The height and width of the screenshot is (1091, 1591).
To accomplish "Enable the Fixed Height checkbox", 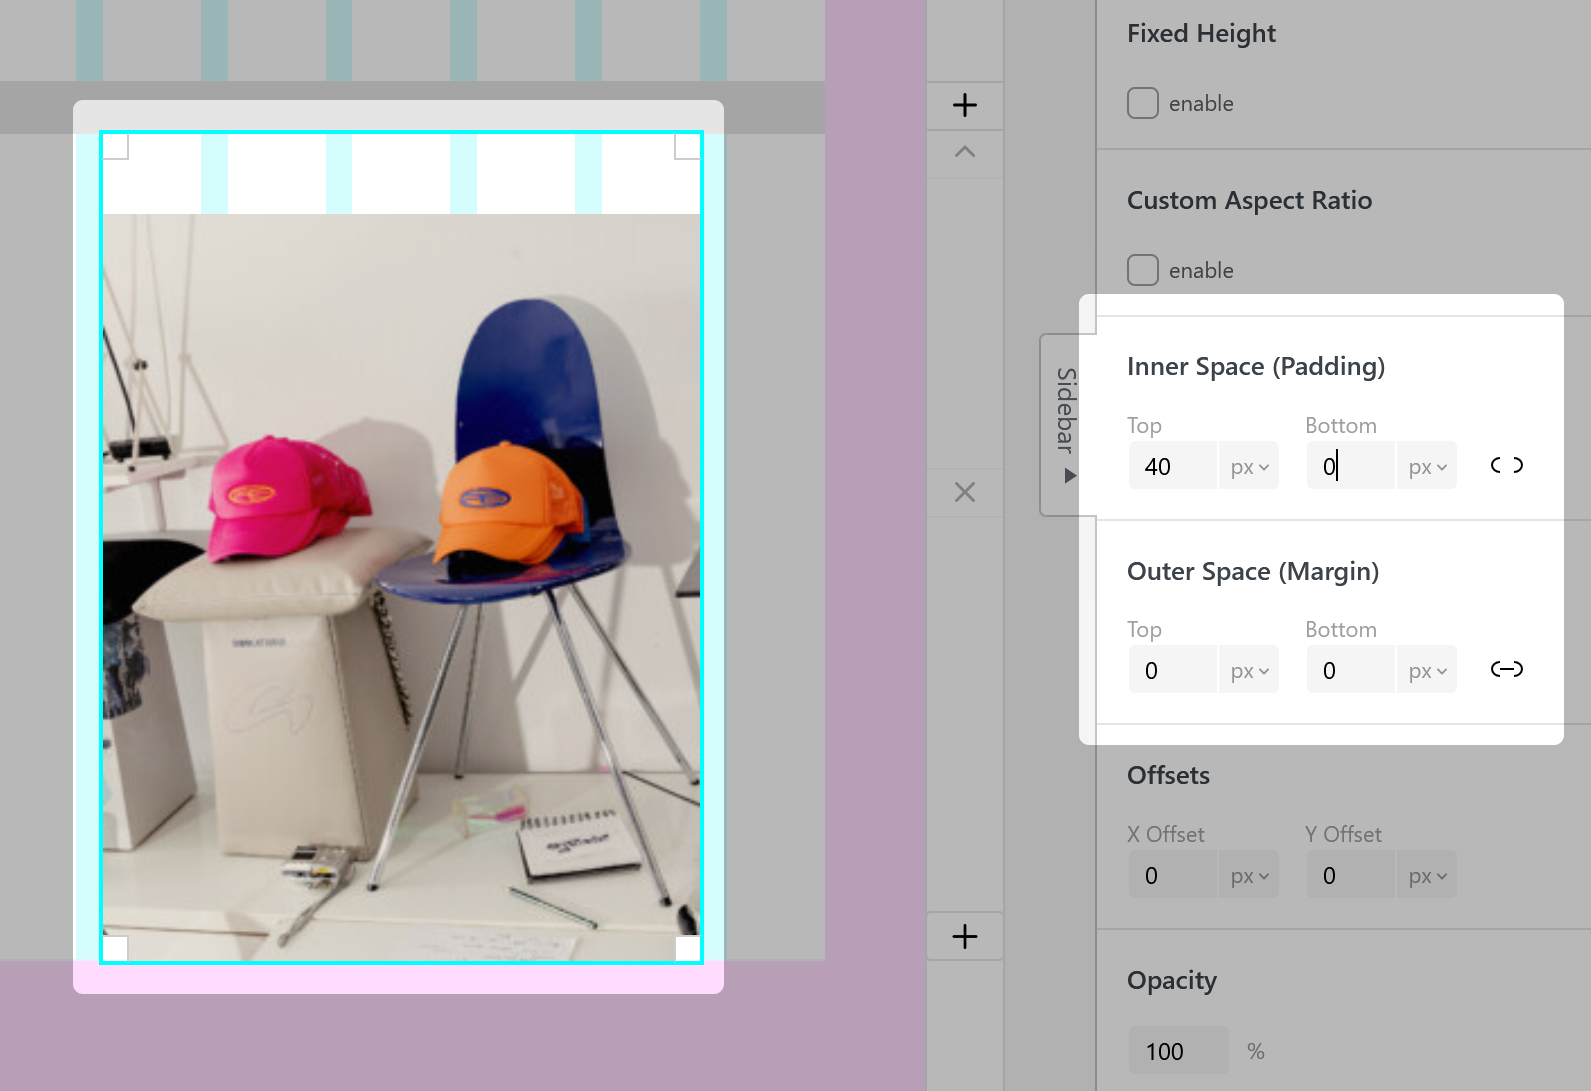I will click(x=1143, y=103).
